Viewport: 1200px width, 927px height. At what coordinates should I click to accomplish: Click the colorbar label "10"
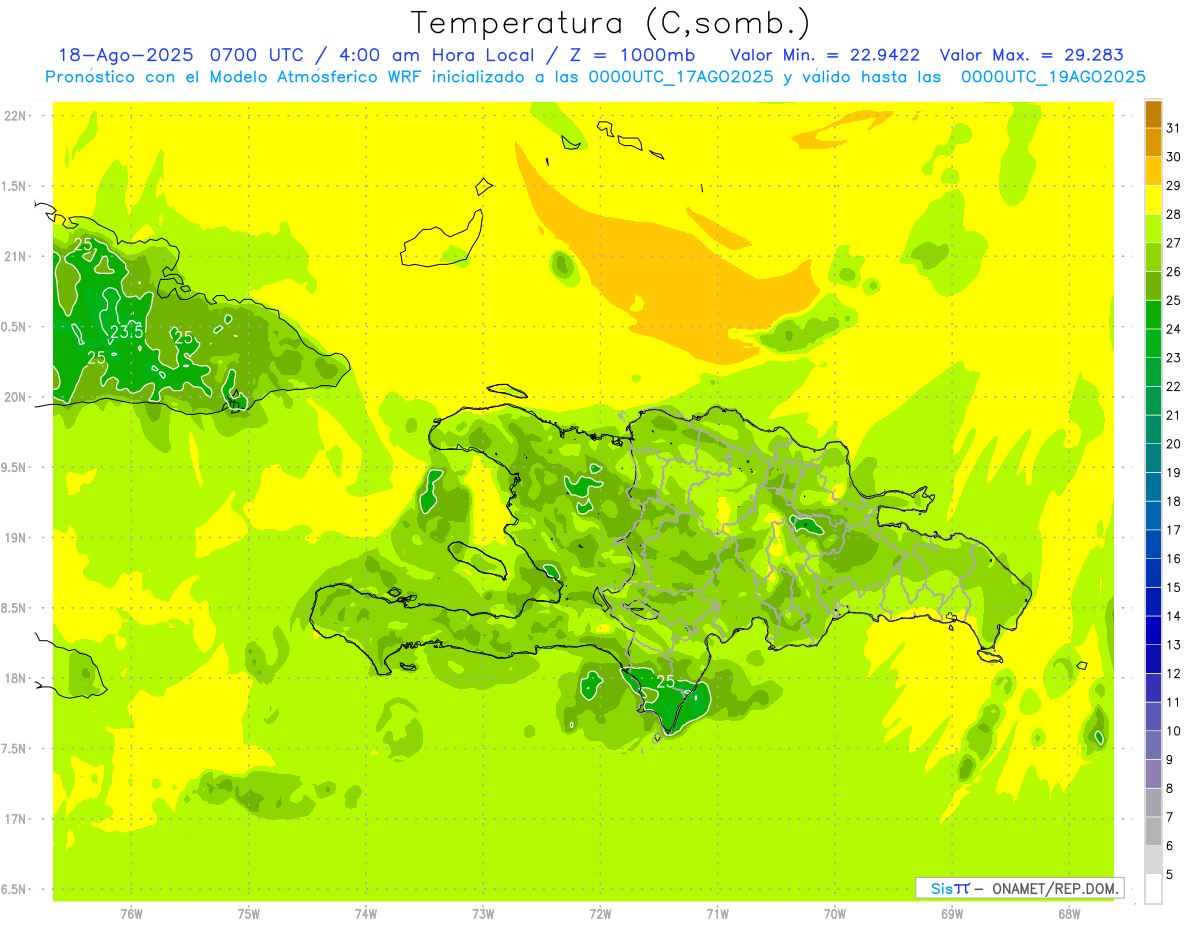point(1173,731)
